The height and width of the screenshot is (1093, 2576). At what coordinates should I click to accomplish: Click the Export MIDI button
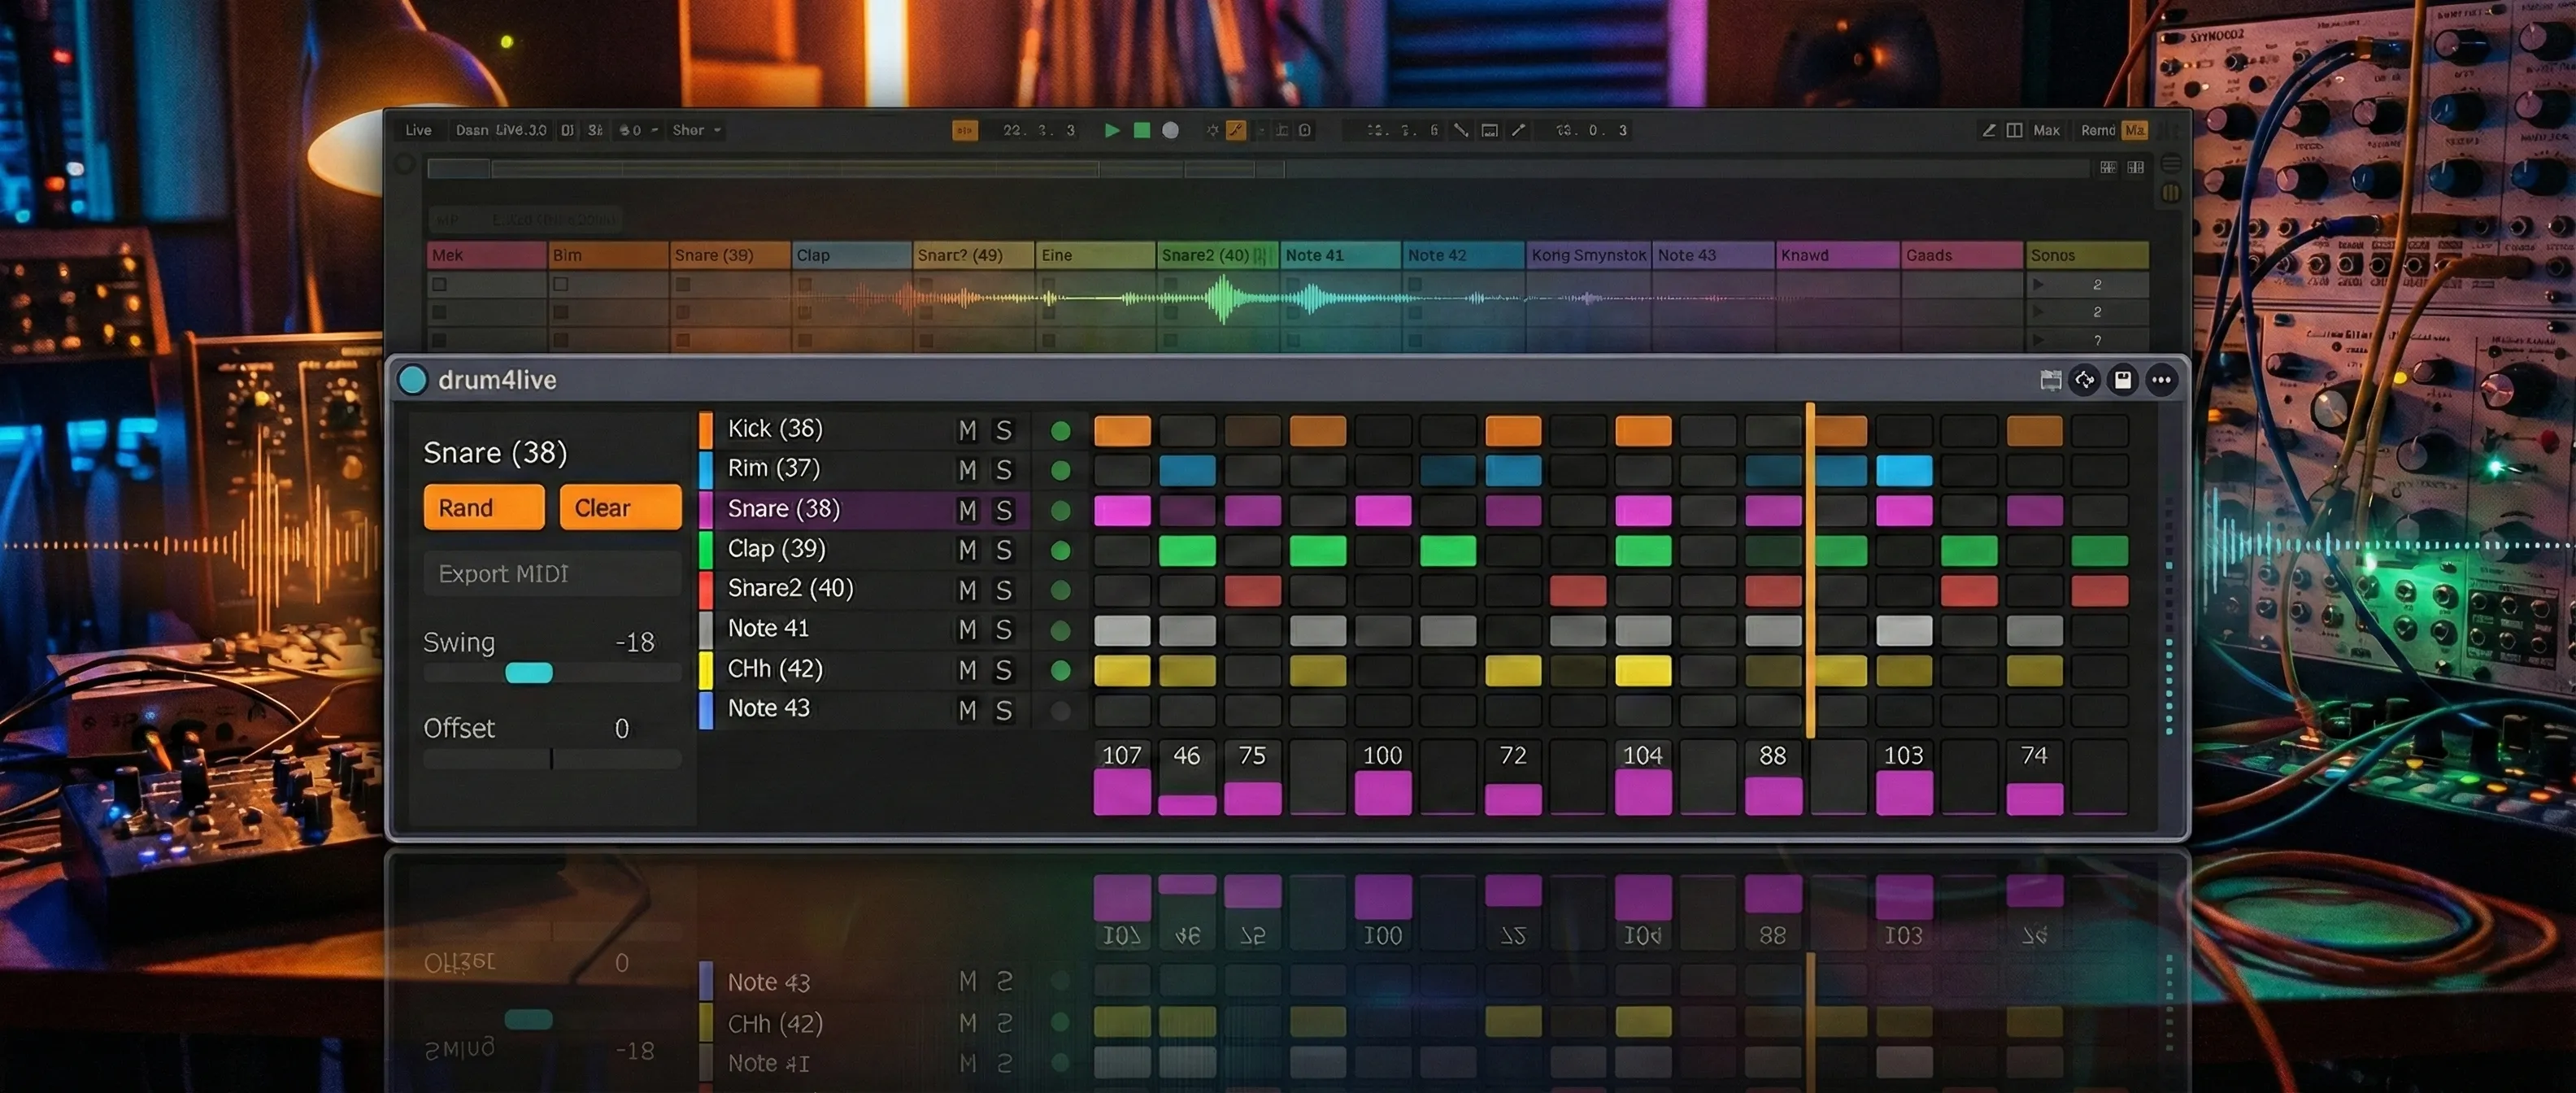click(552, 573)
